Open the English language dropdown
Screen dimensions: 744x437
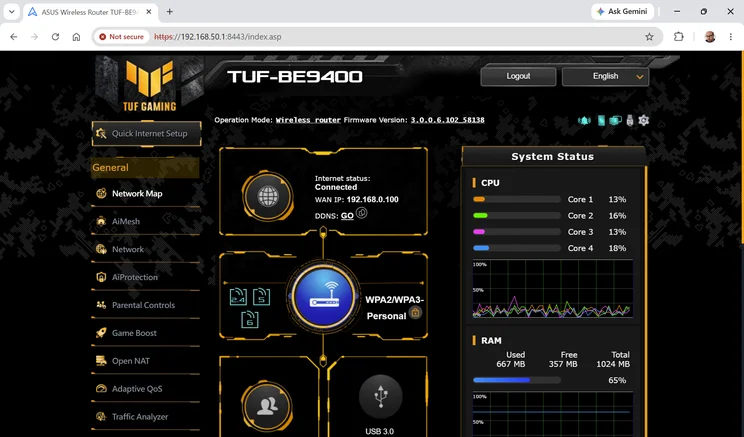(605, 76)
